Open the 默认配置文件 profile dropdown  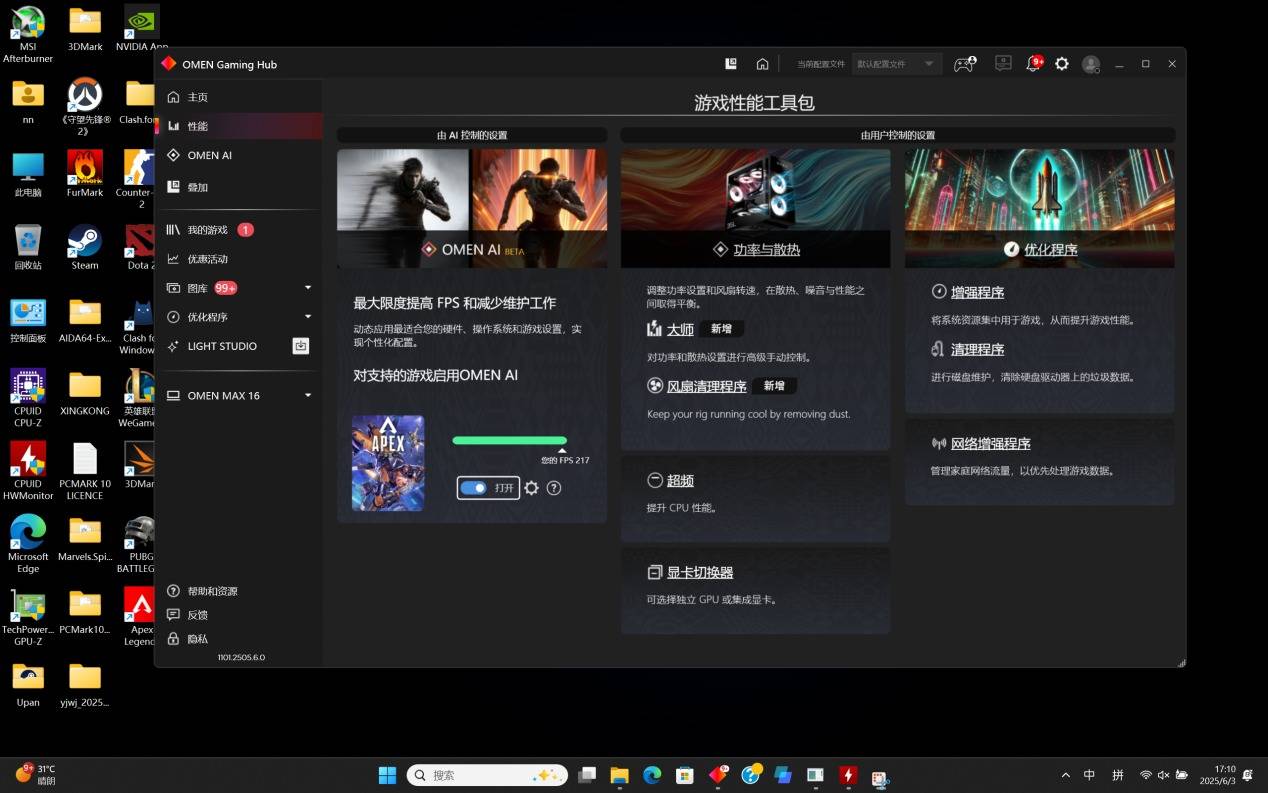click(x=896, y=64)
